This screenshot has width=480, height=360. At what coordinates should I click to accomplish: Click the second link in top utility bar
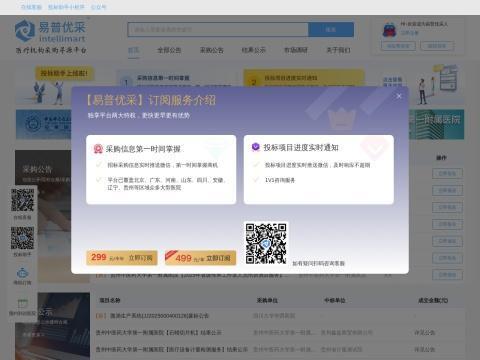(x=66, y=7)
